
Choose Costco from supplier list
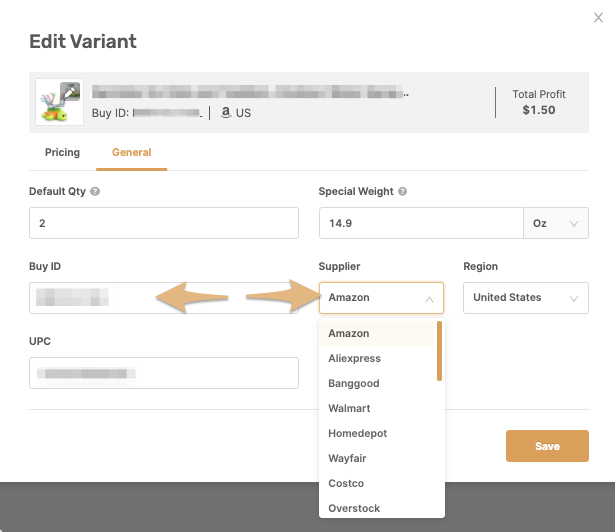click(x=378, y=483)
